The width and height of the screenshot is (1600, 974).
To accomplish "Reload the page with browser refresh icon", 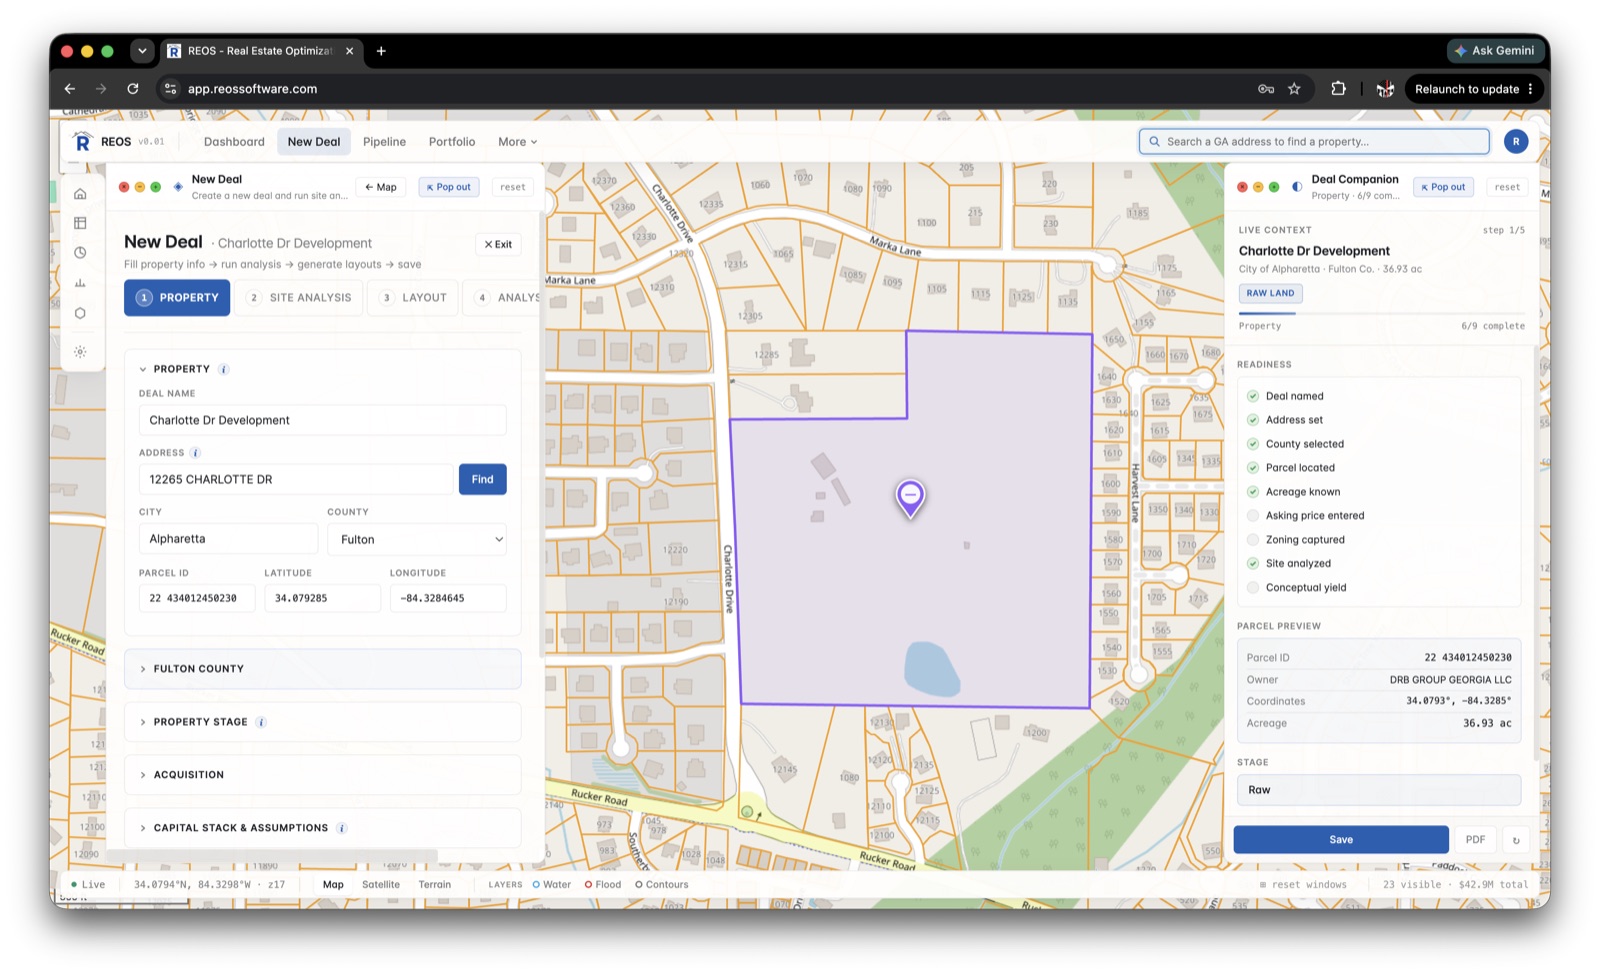I will tap(132, 89).
